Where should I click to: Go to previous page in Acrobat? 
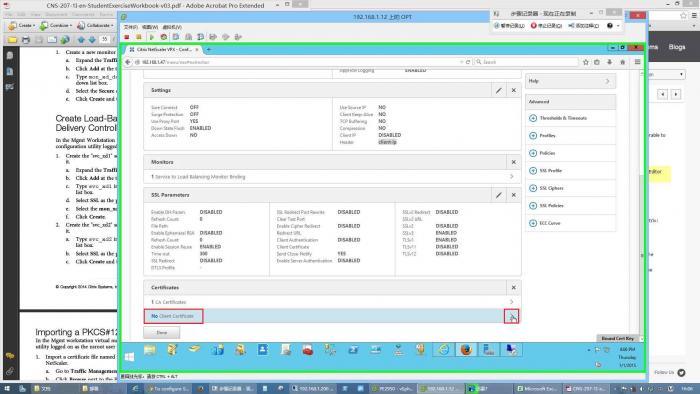(81, 40)
